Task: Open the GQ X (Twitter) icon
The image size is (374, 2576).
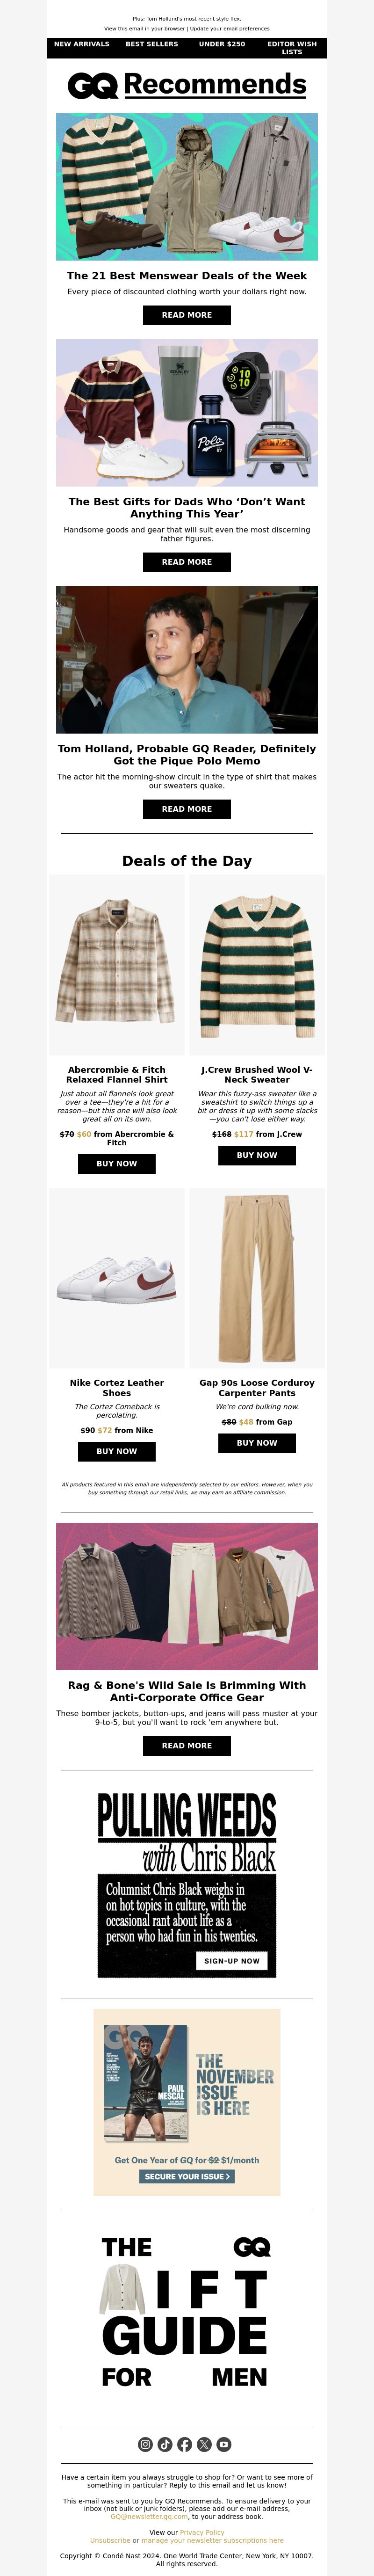Action: [204, 2444]
